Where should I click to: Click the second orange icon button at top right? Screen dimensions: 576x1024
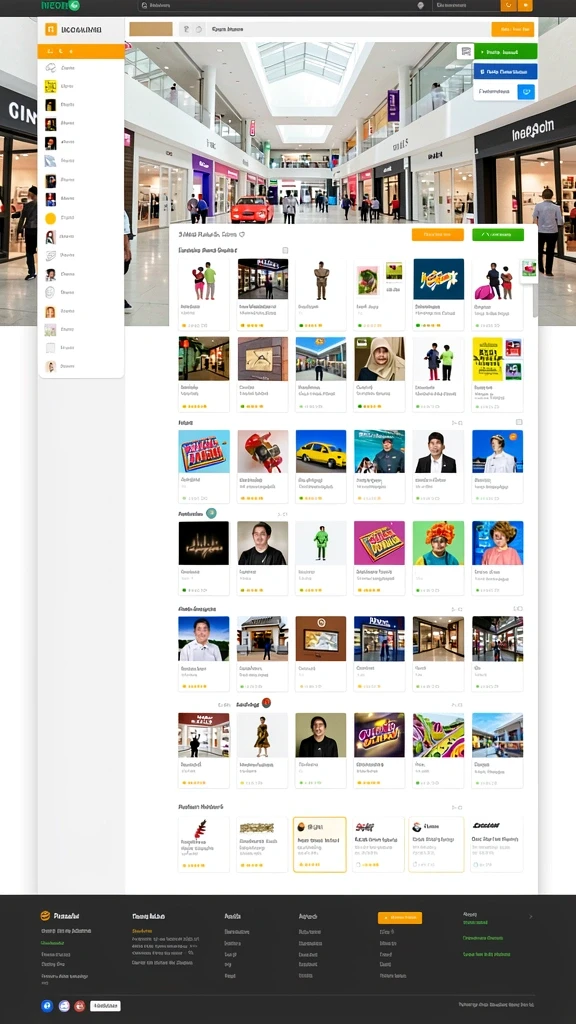(525, 5)
